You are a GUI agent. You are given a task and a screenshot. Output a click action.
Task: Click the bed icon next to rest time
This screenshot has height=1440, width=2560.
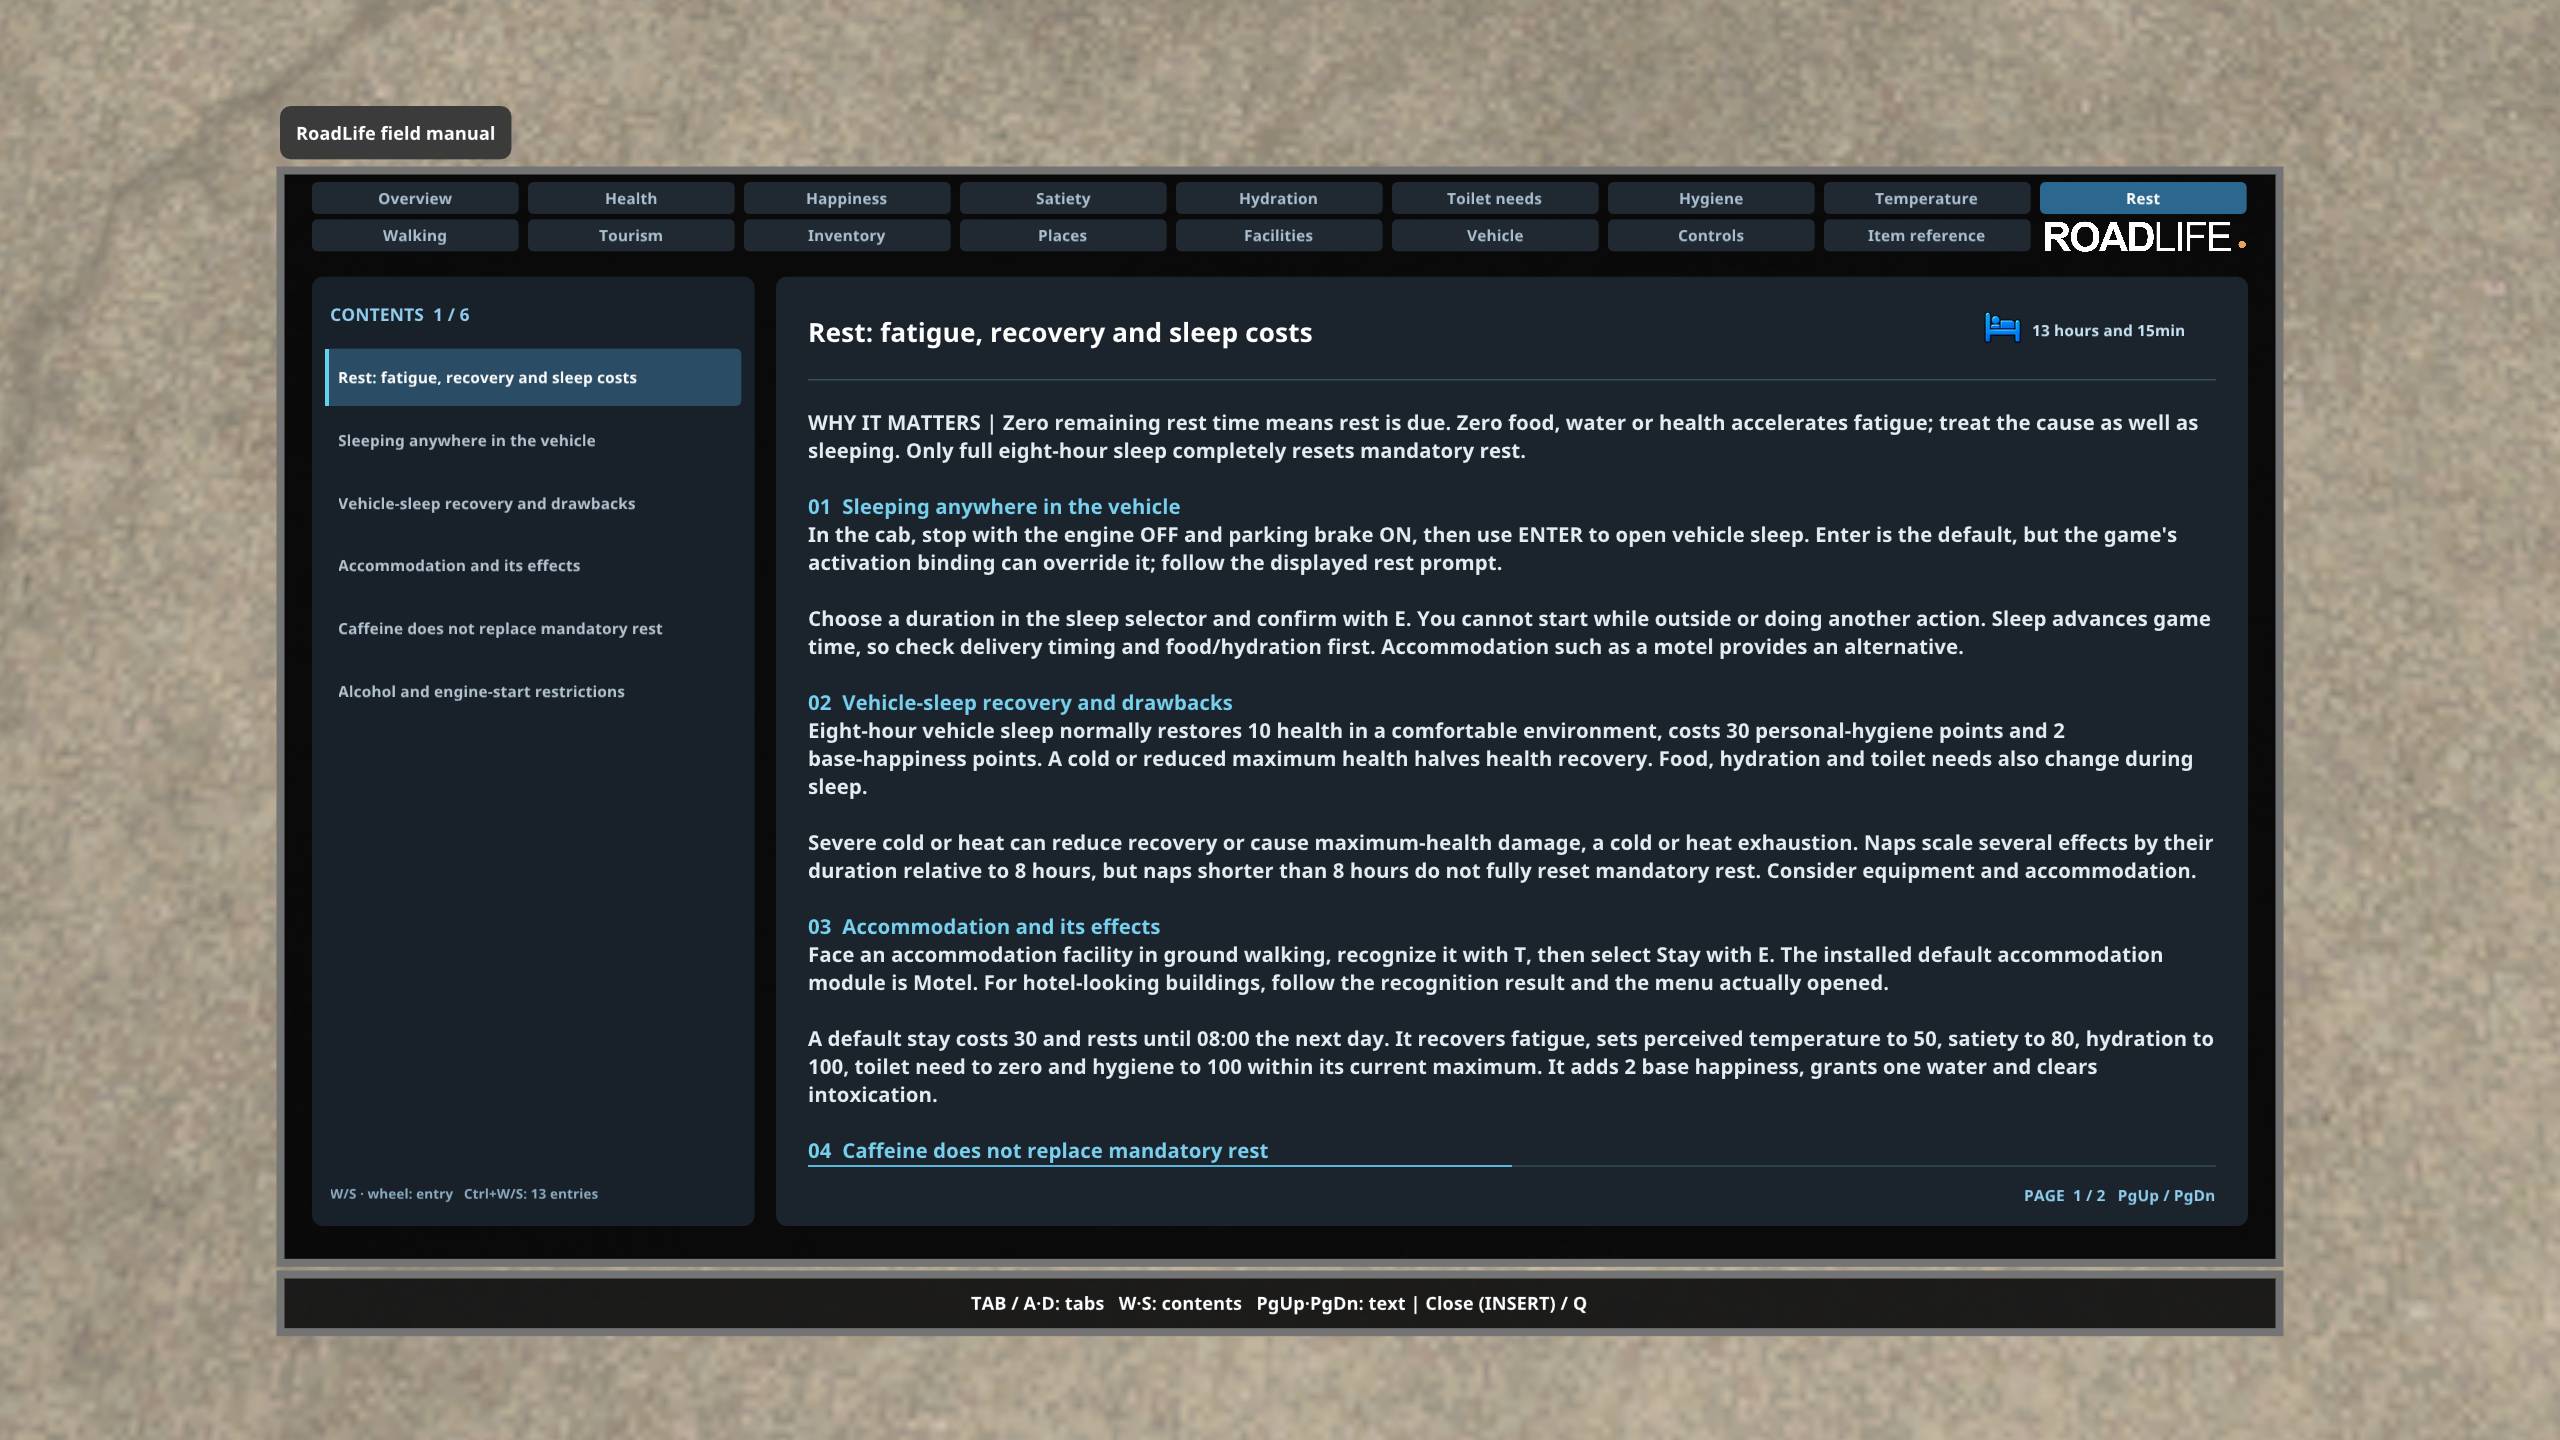(2002, 328)
